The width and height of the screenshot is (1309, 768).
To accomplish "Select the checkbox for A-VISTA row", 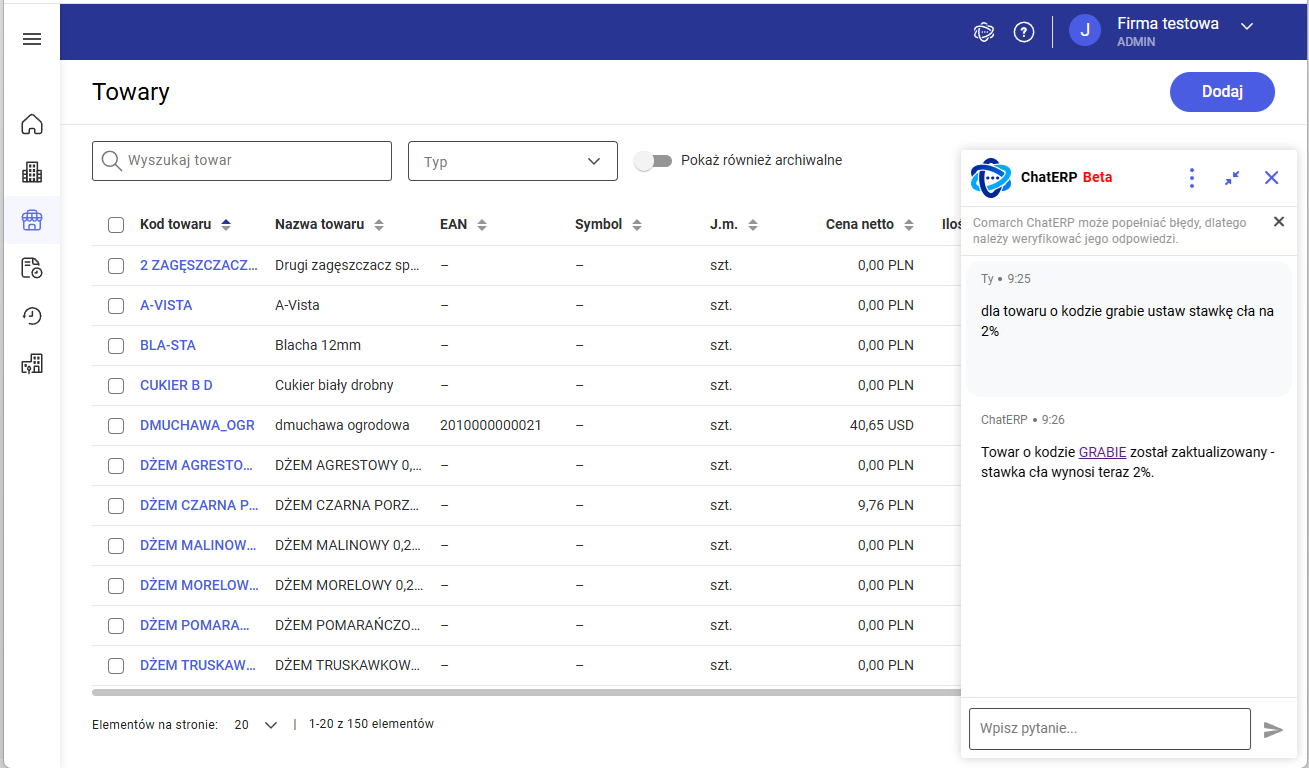I will tap(116, 305).
